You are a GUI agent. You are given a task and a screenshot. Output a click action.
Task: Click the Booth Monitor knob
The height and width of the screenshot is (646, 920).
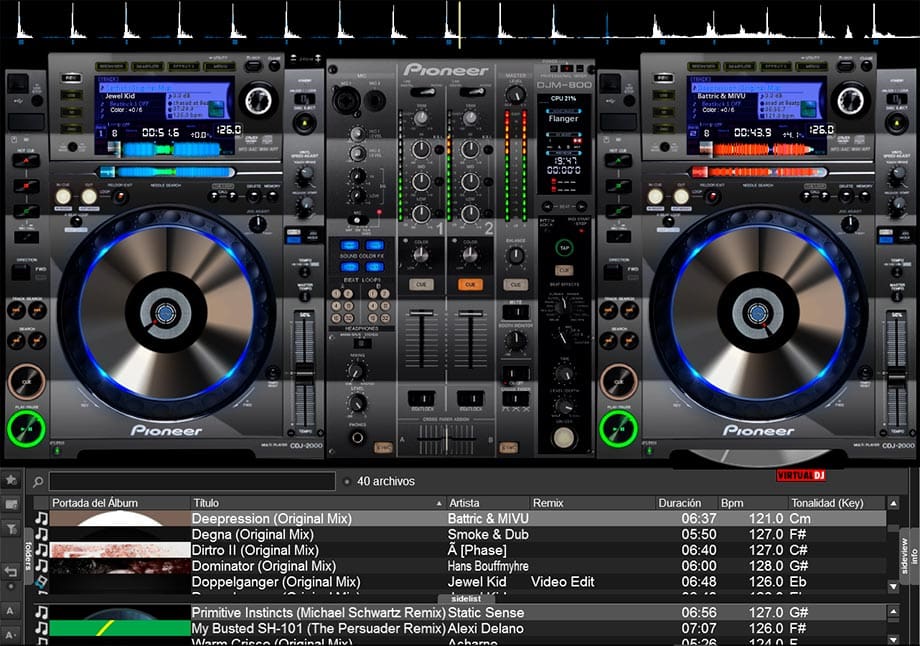pyautogui.click(x=515, y=340)
